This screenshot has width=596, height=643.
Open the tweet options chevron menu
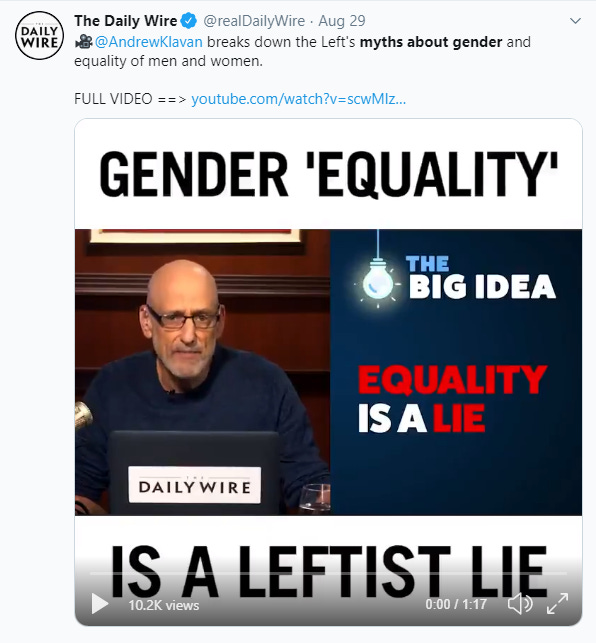[575, 21]
